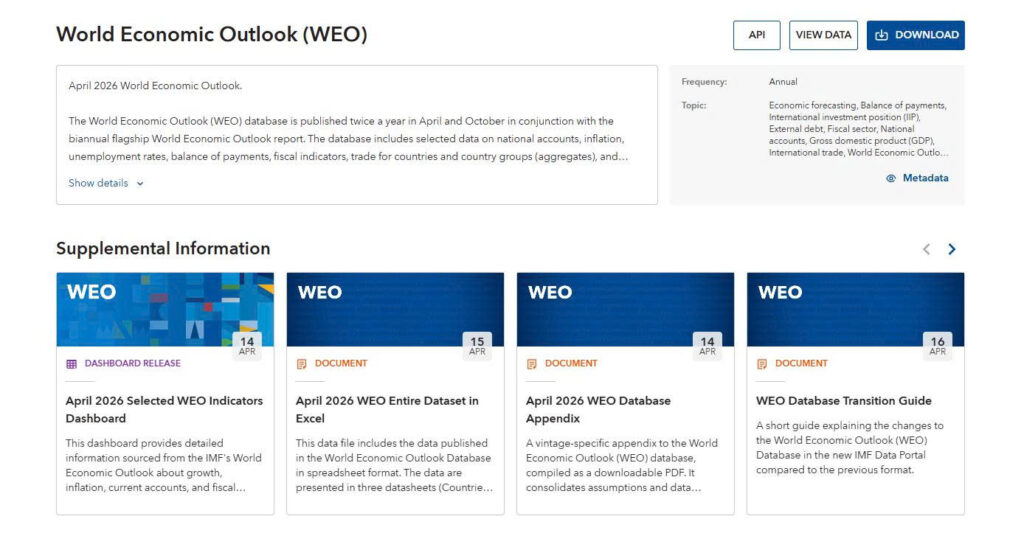Click the 16 APR date badge

tap(938, 346)
